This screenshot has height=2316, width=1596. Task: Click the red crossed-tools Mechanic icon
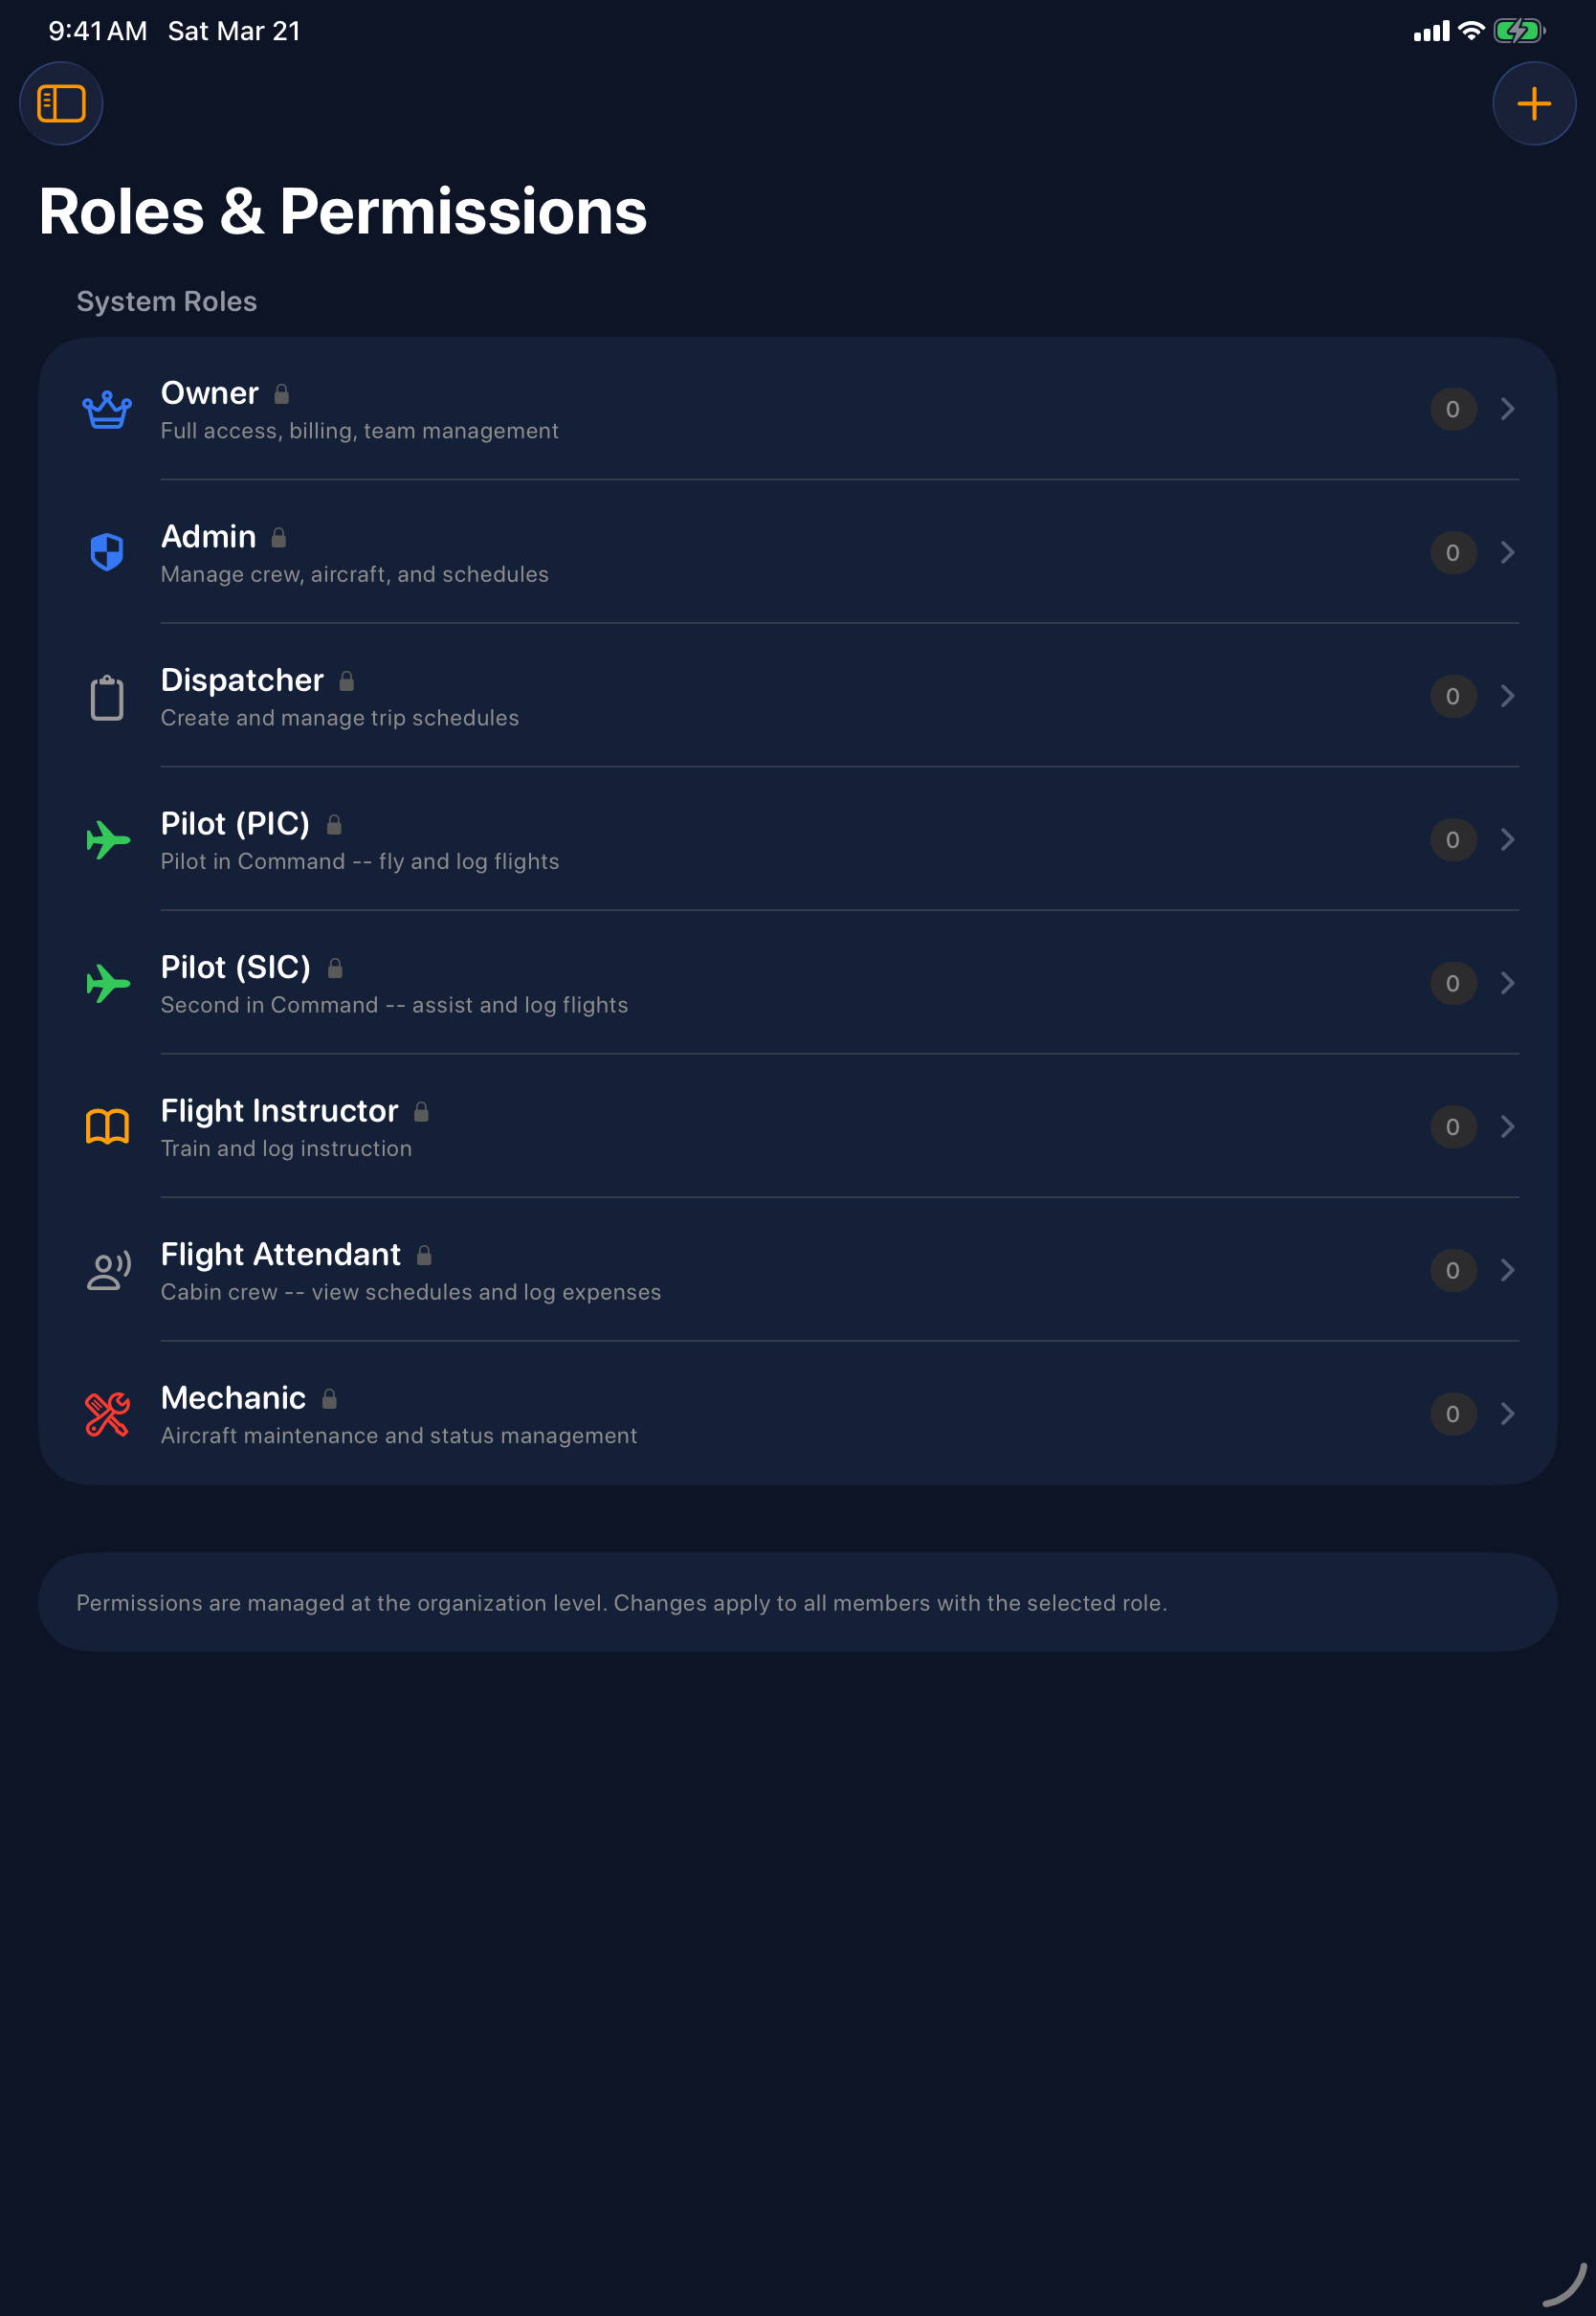pyautogui.click(x=107, y=1414)
